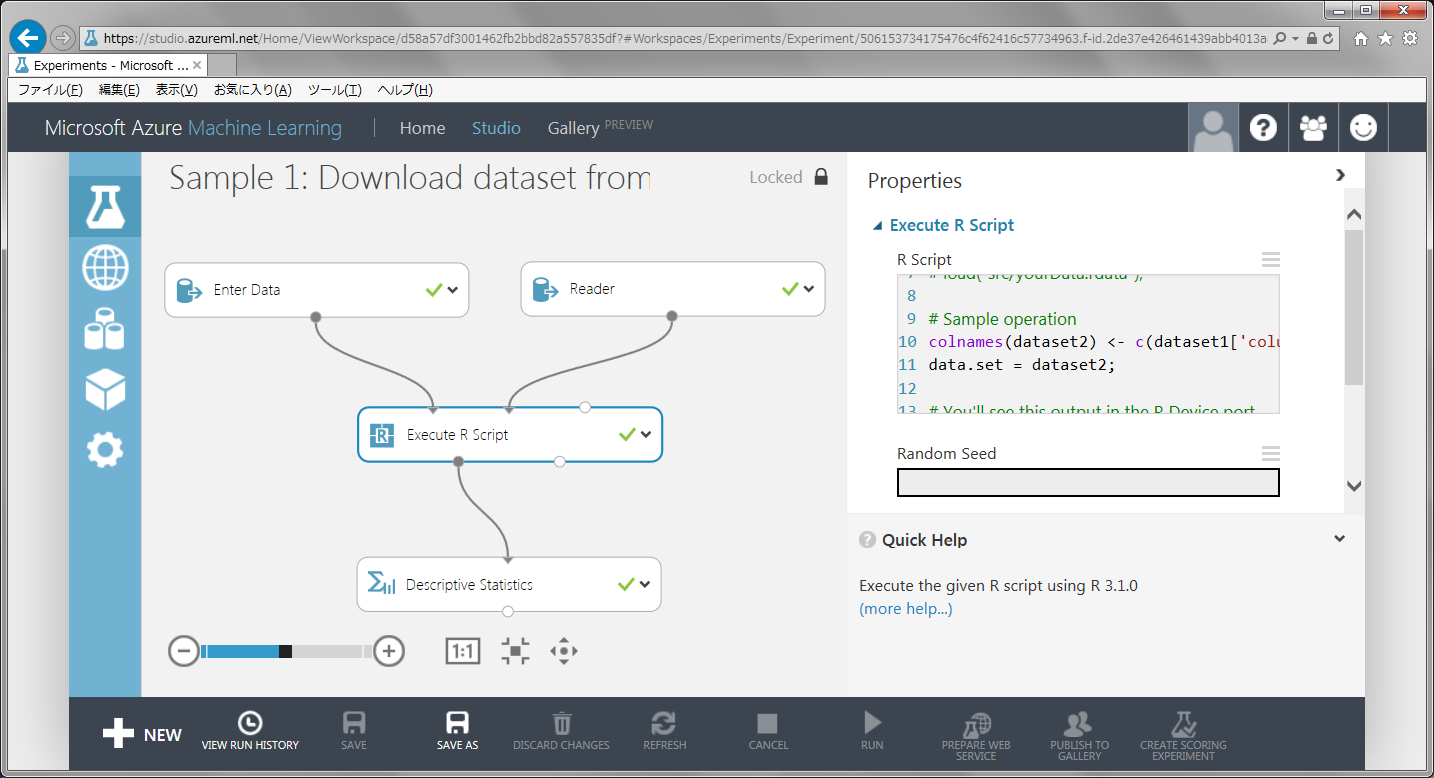The height and width of the screenshot is (778, 1434).
Task: Open the Studio tab
Action: click(496, 128)
